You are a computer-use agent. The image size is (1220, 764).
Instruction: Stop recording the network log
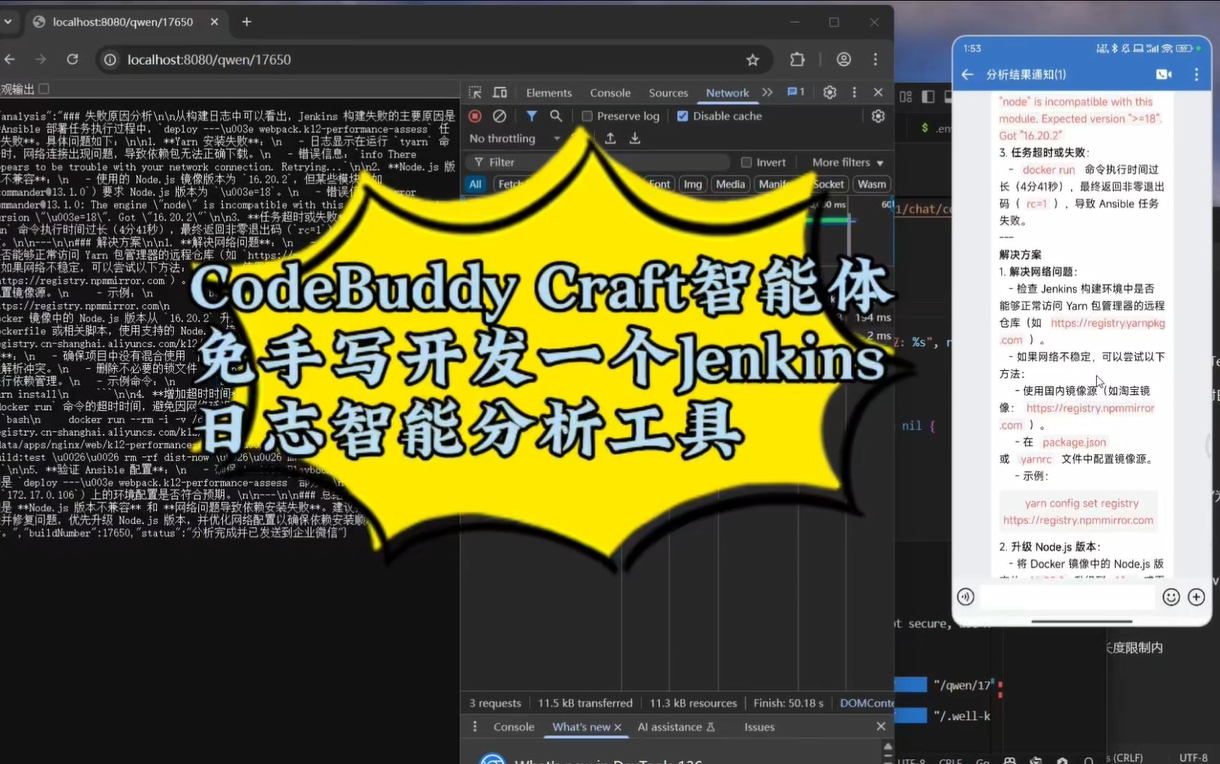(475, 116)
